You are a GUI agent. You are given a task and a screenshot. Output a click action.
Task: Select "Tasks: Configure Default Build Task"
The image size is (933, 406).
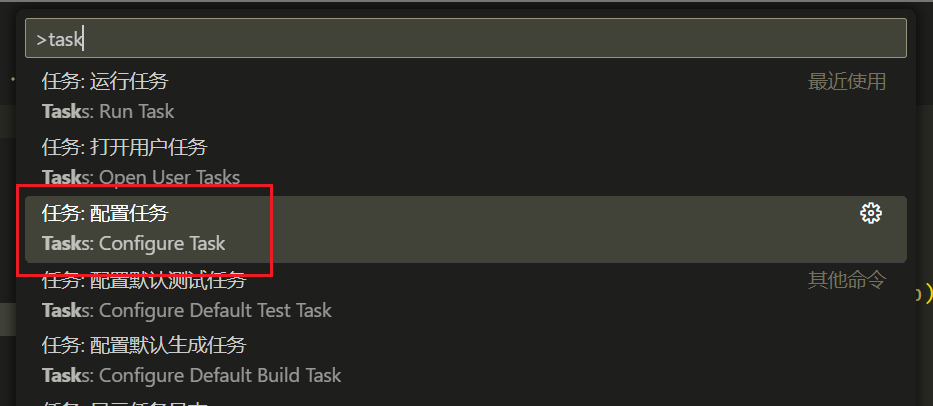191,376
